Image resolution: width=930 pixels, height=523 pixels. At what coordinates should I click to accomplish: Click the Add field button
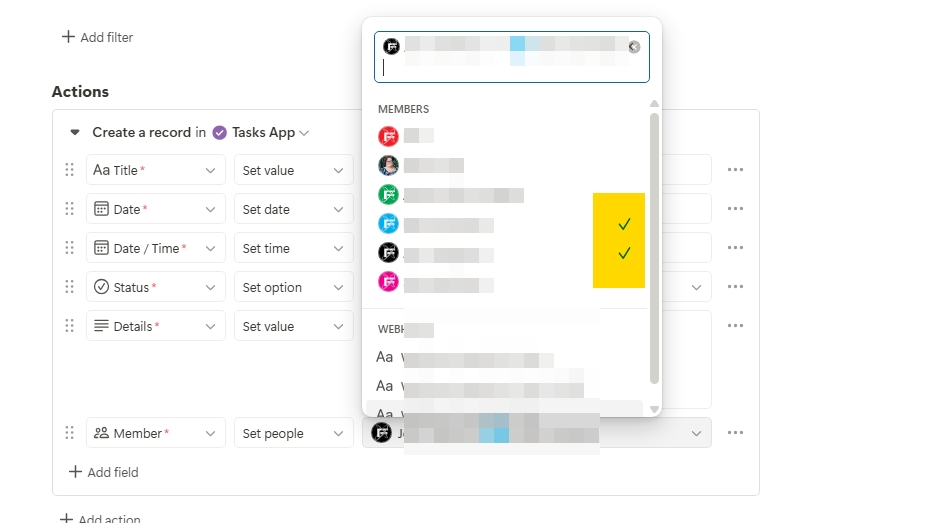tap(103, 472)
